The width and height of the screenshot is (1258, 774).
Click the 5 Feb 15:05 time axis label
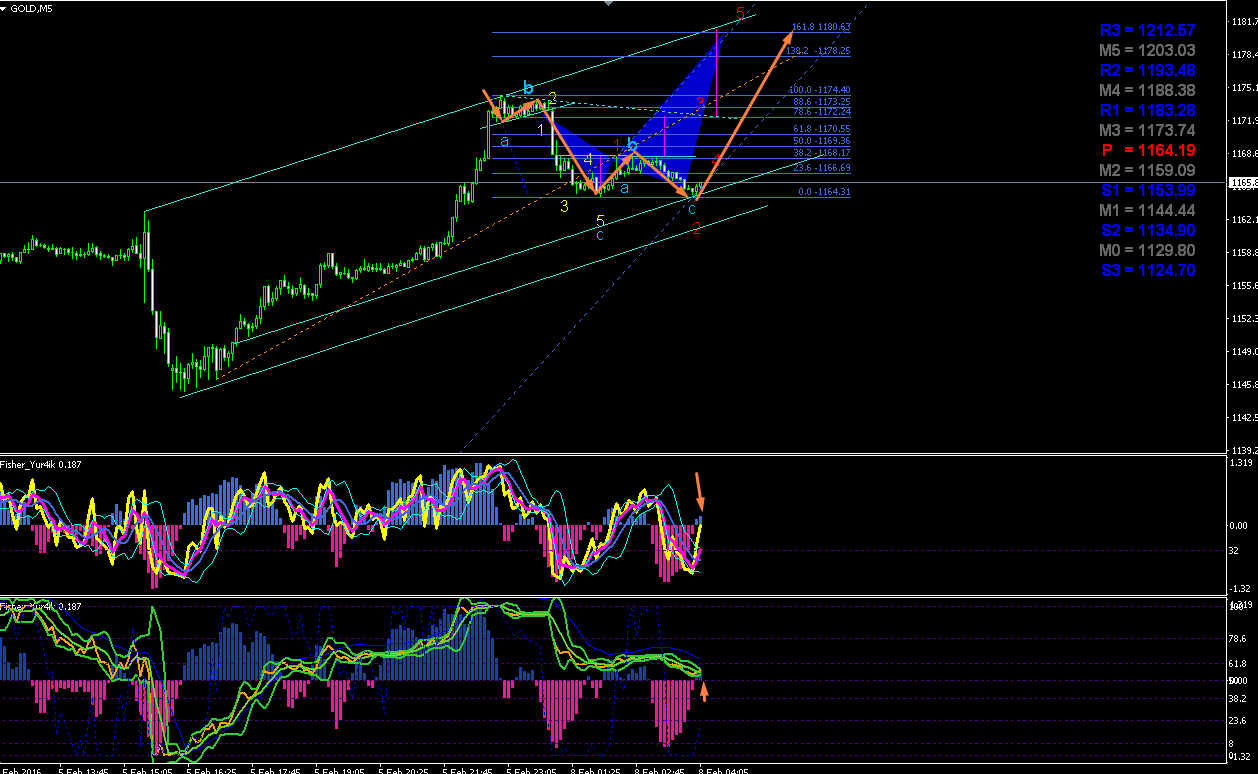point(147,770)
